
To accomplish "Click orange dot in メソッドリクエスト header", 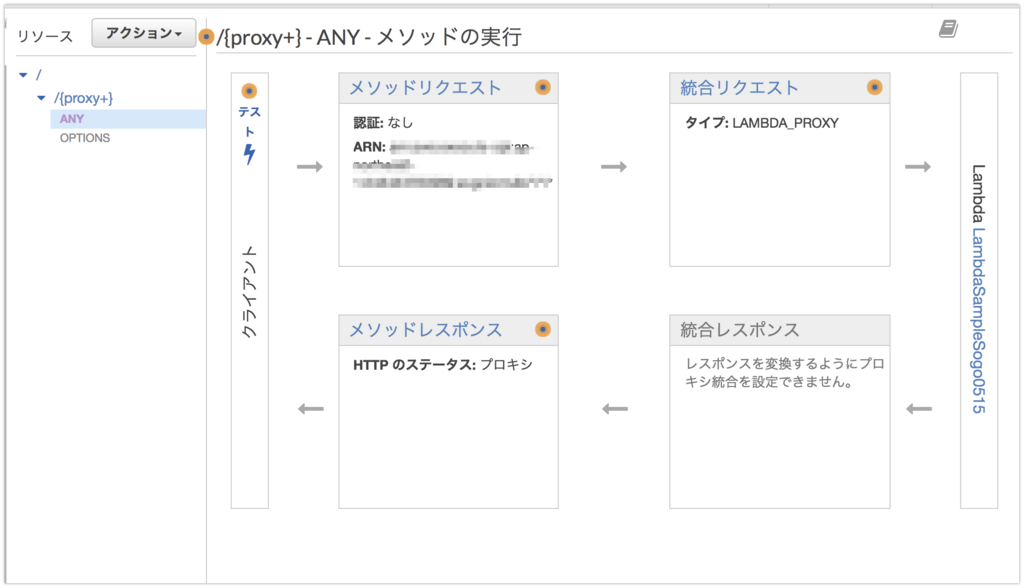I will click(x=543, y=88).
